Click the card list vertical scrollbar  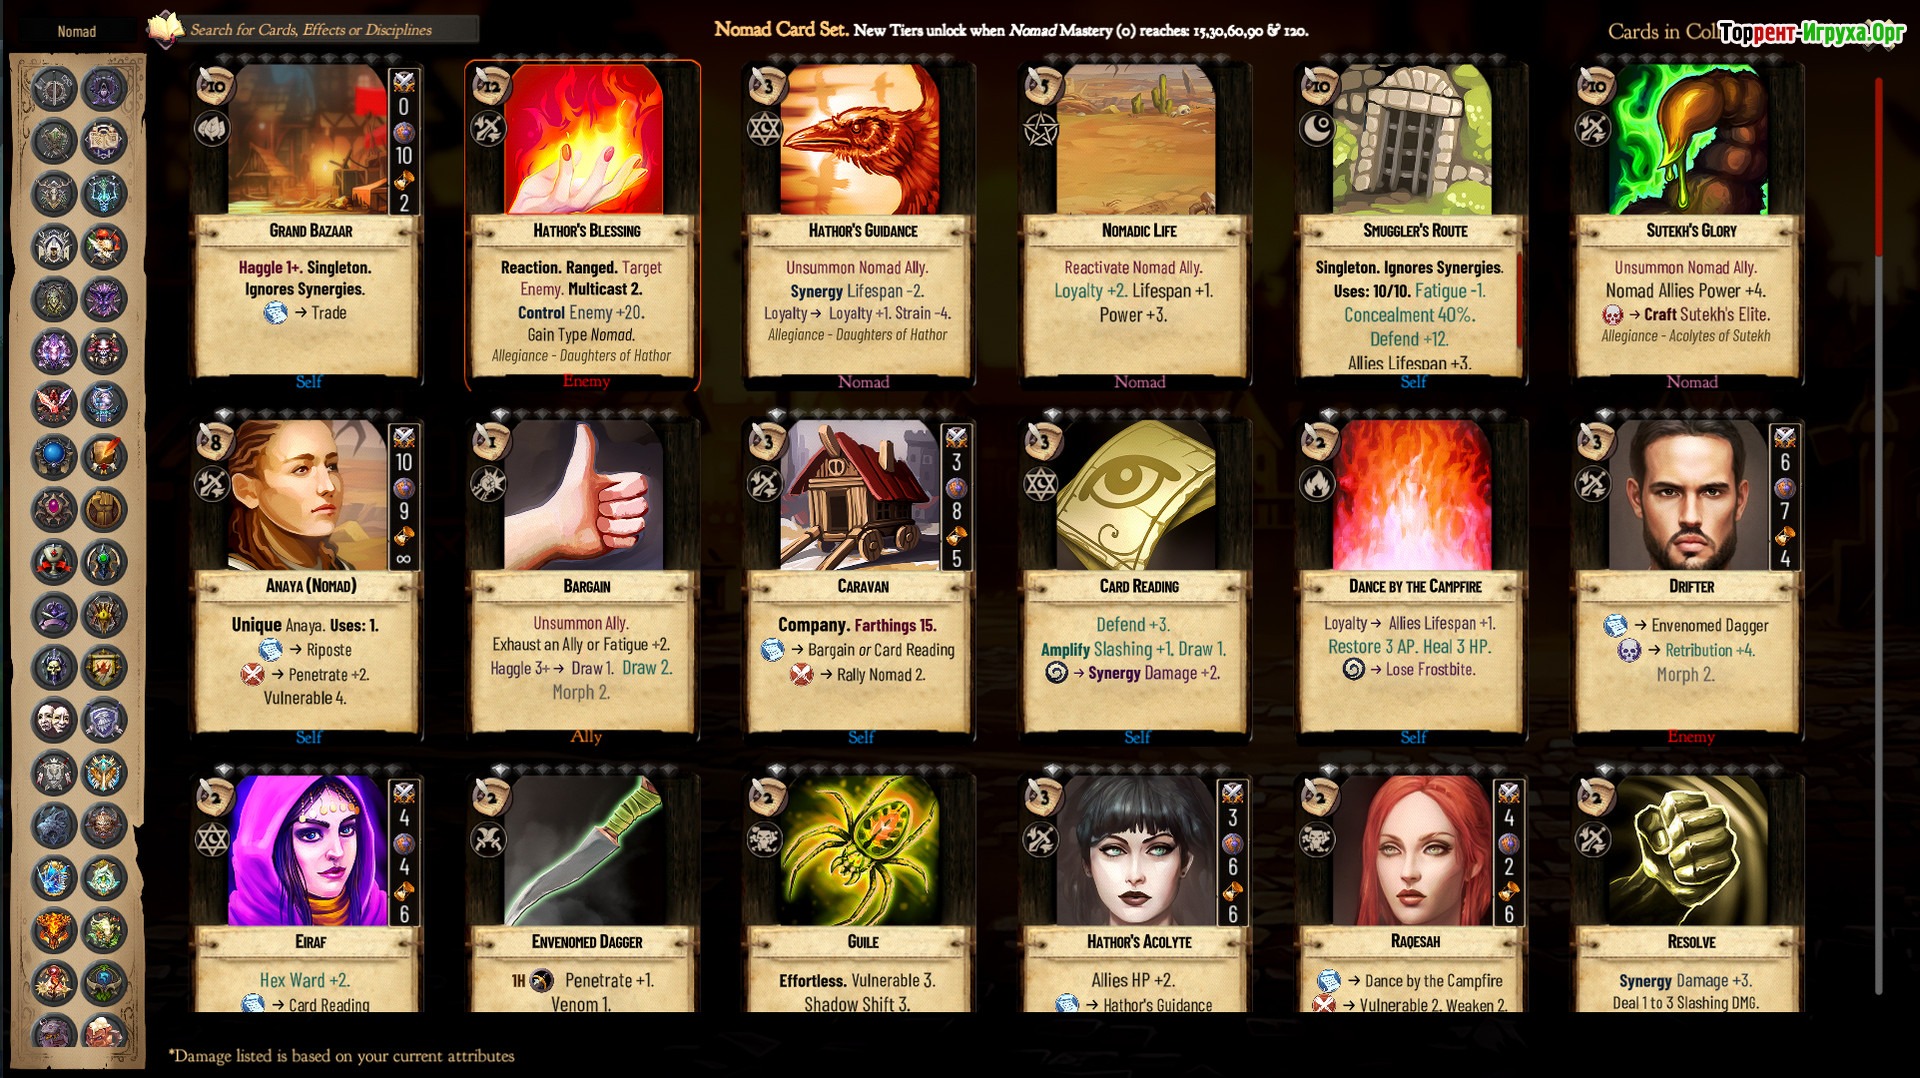pos(1878,535)
